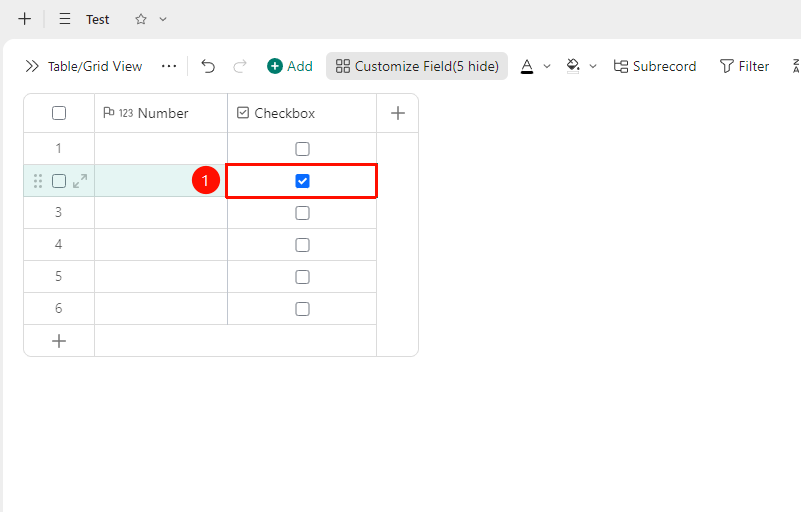Screen dimensions: 801x512
Task: Open Customize Field(5 hide) settings
Action: pos(417,66)
